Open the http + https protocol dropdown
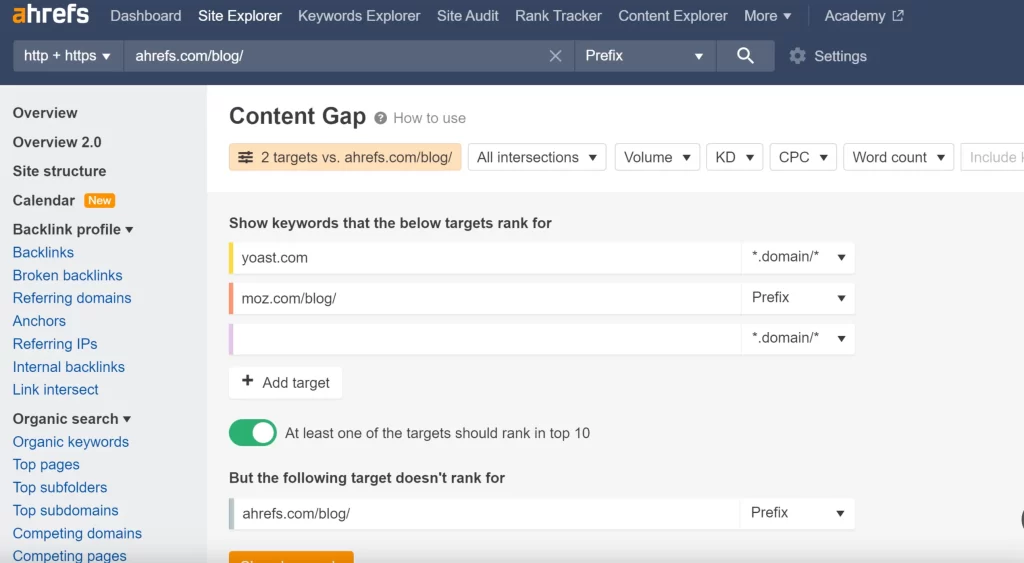Screen dimensions: 1024x563 (68, 56)
